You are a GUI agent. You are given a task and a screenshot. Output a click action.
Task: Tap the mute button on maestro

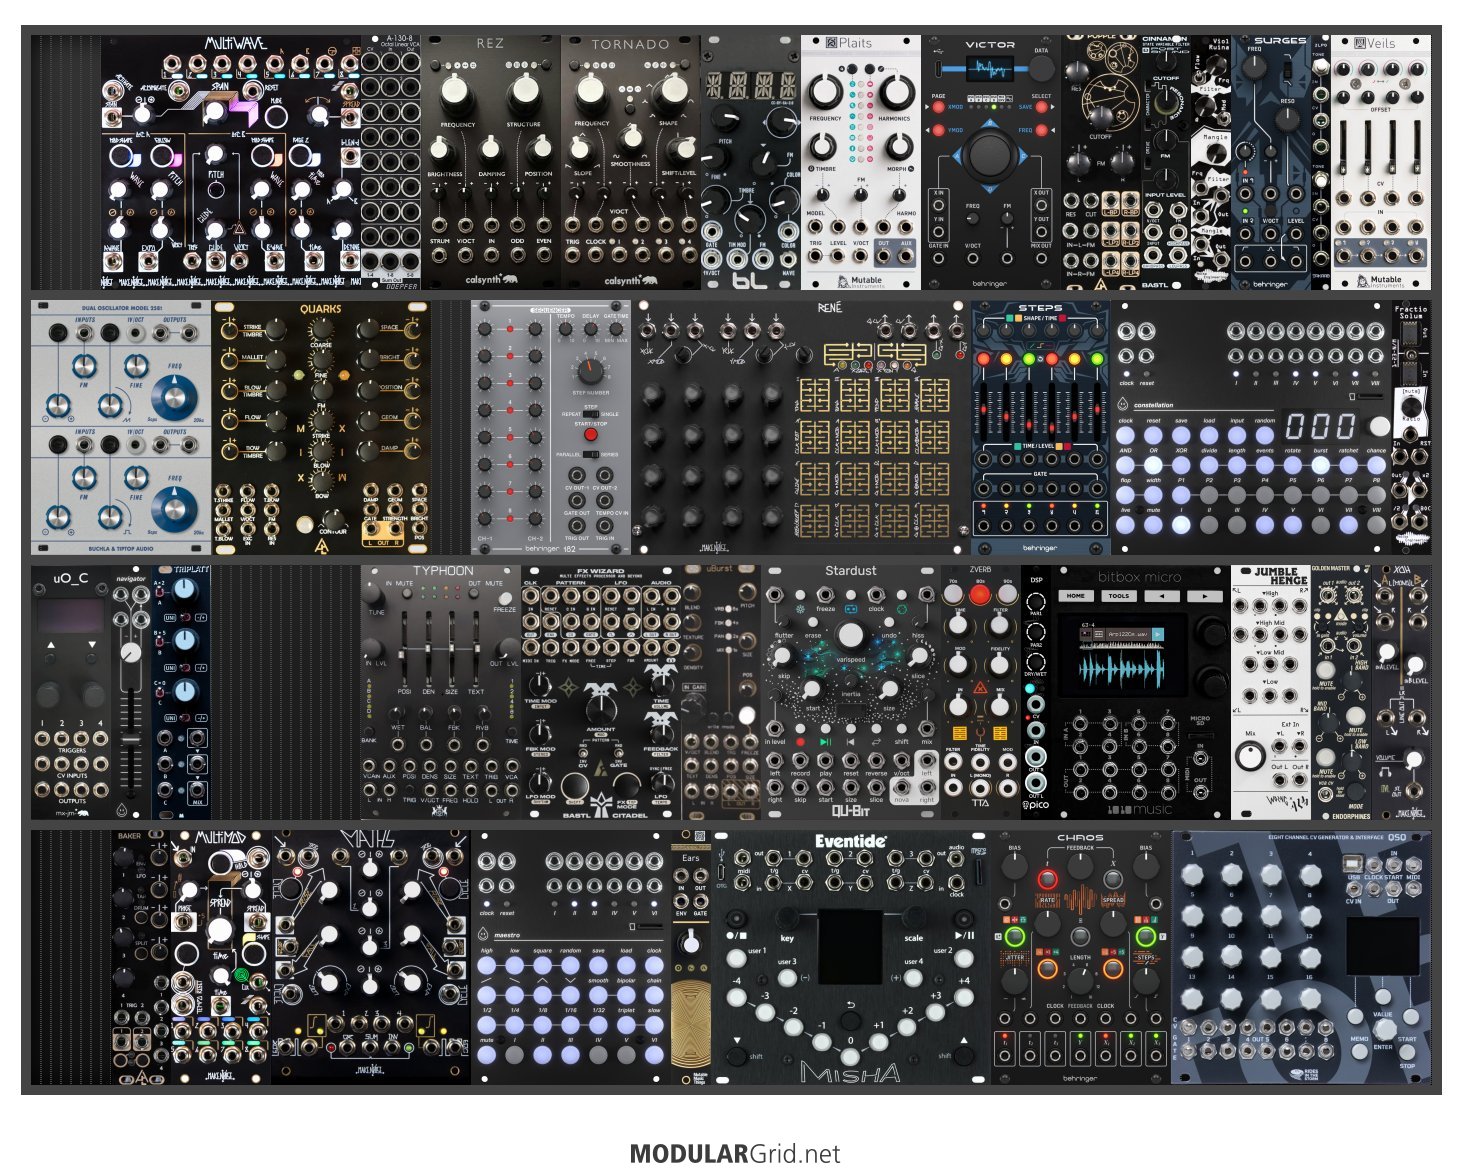(487, 1054)
